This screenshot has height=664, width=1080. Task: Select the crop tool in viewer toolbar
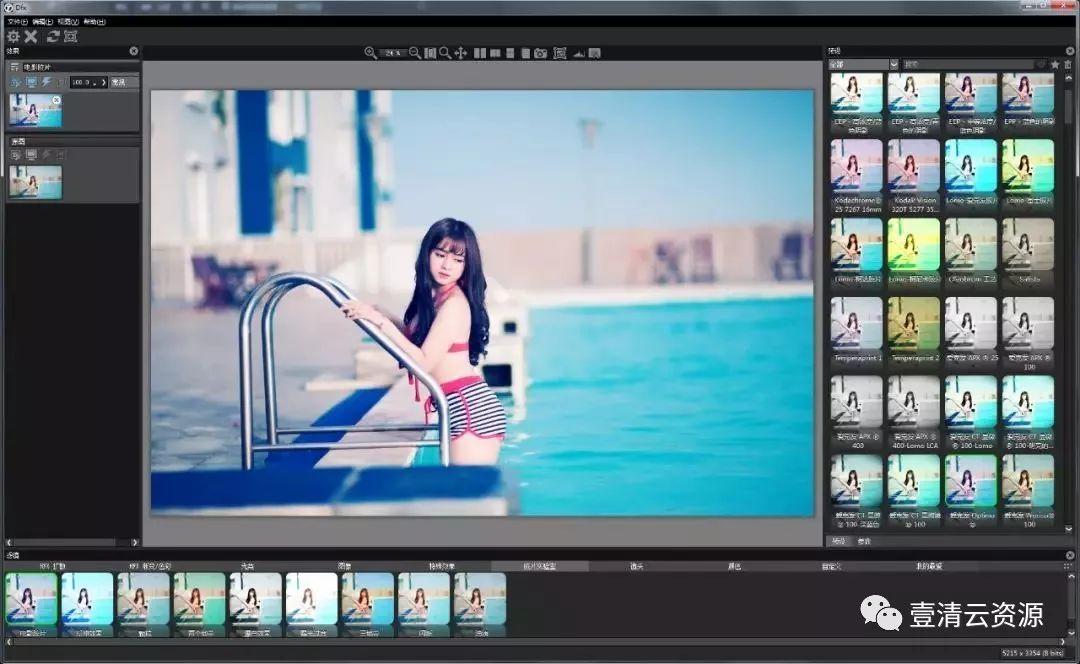560,53
